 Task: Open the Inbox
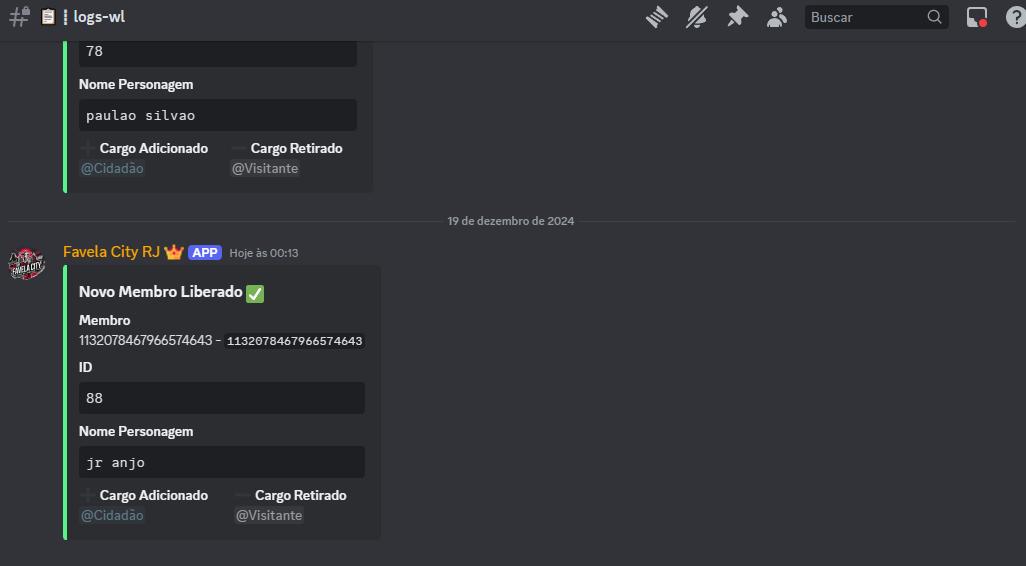977,17
